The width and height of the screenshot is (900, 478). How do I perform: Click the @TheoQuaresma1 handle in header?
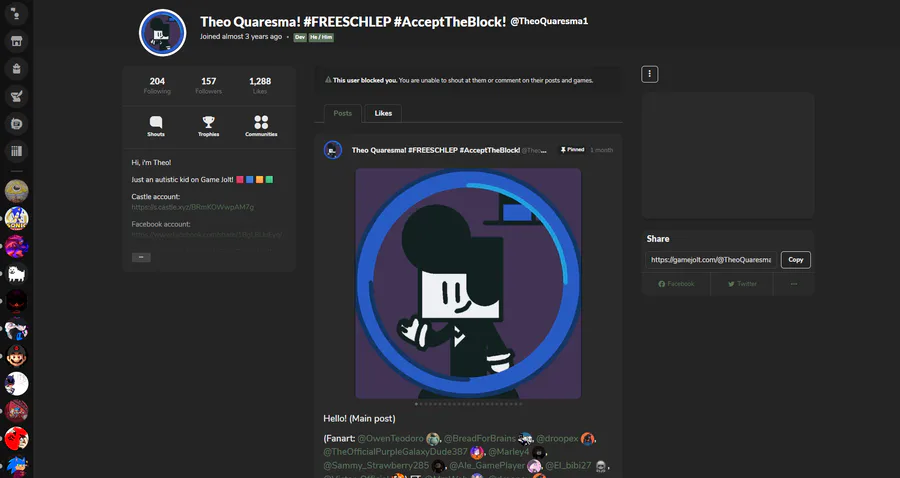pos(549,21)
